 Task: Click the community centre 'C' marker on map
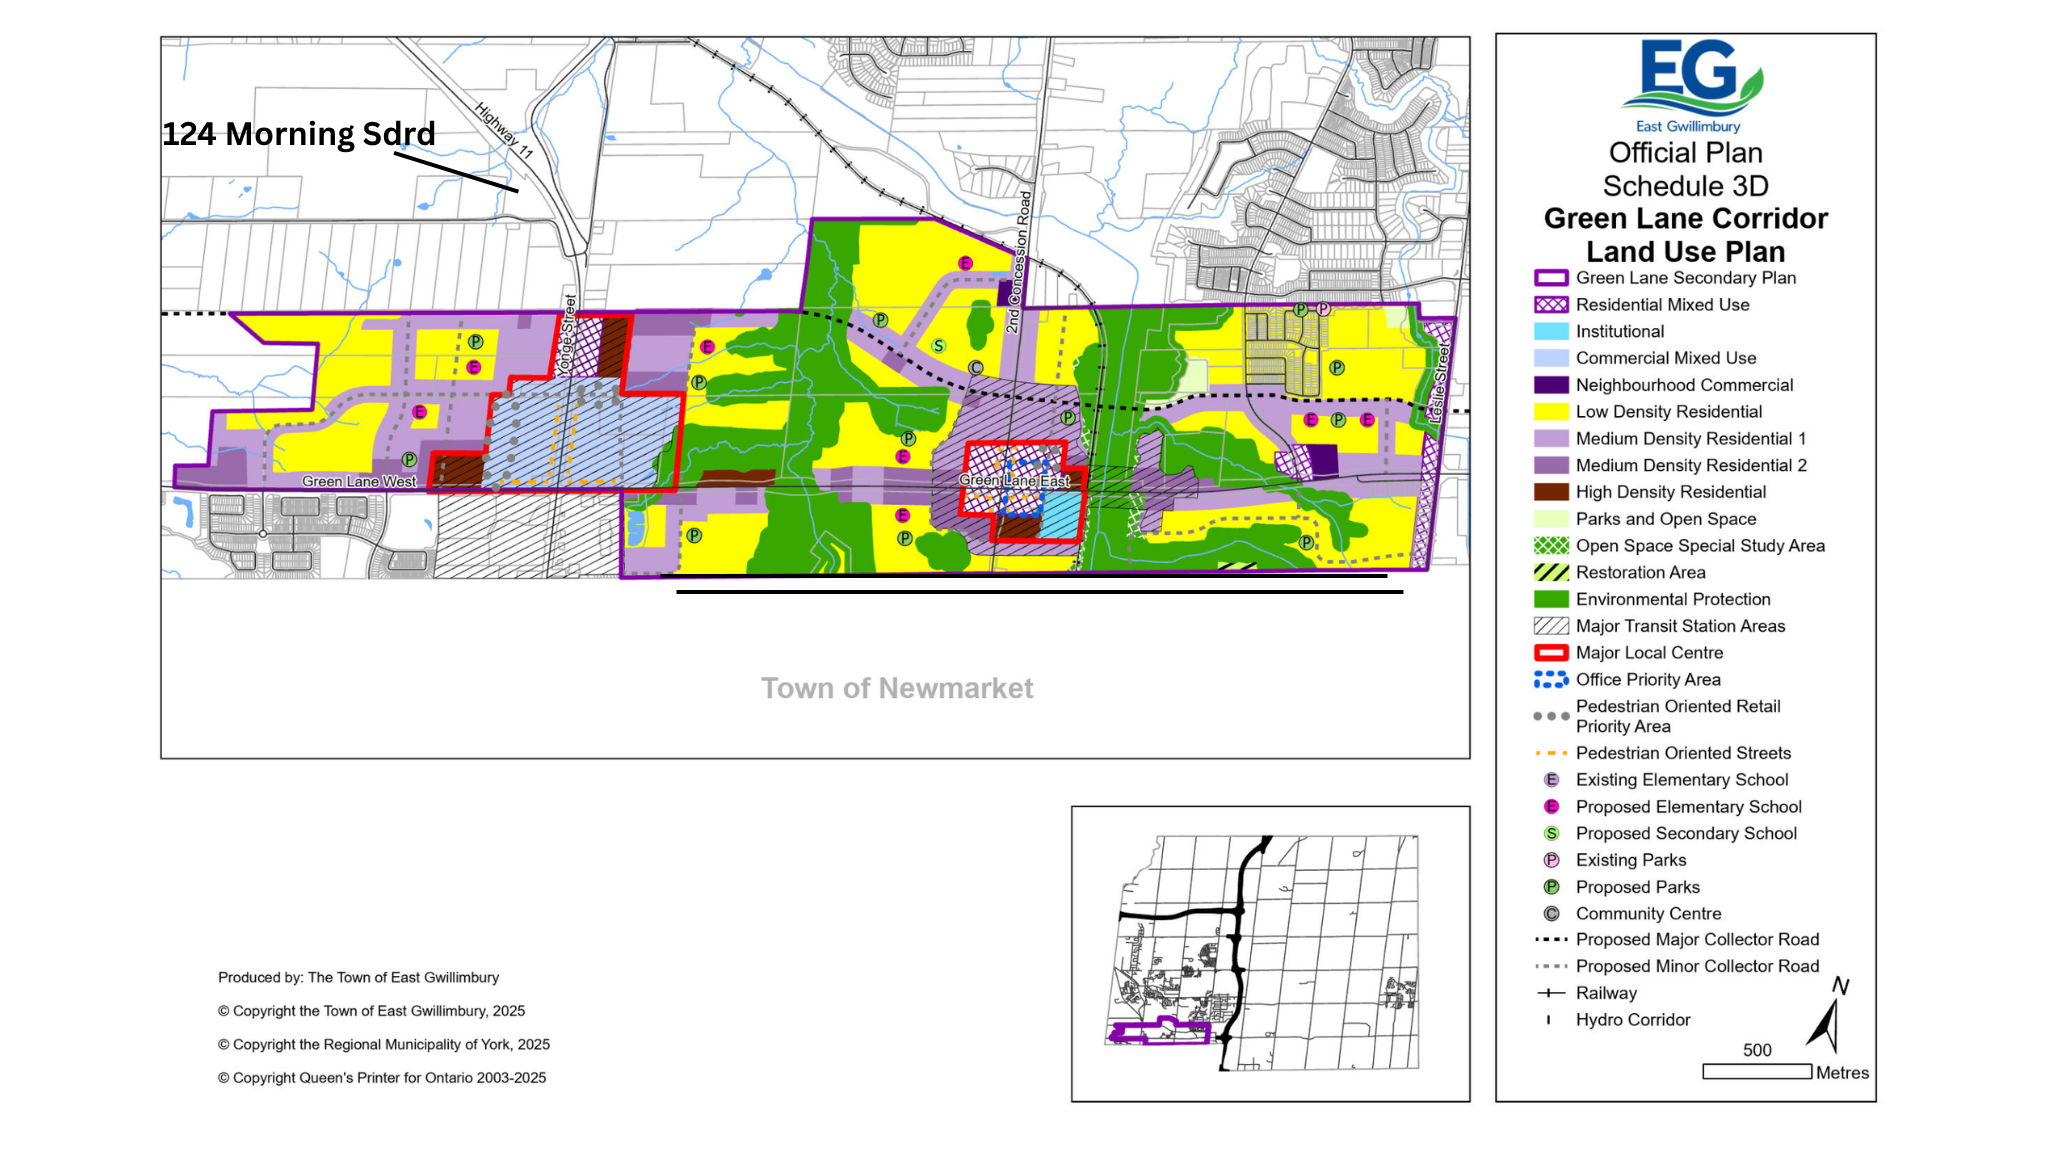[x=976, y=369]
